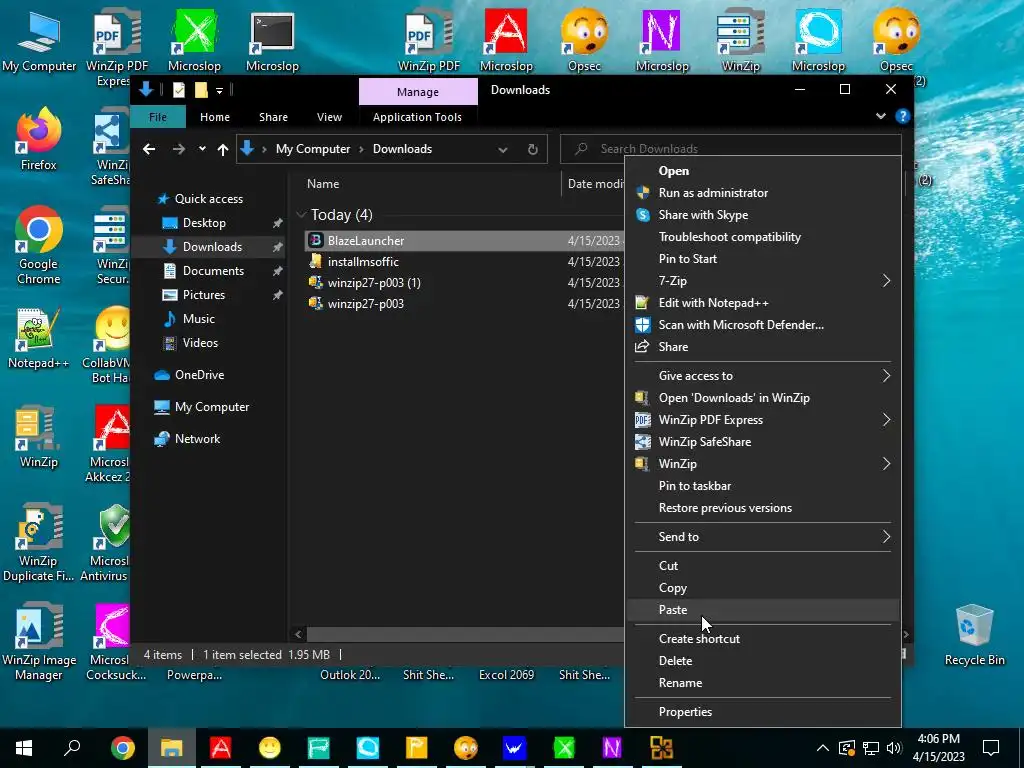Switch to the View ribbon tab

click(x=329, y=117)
